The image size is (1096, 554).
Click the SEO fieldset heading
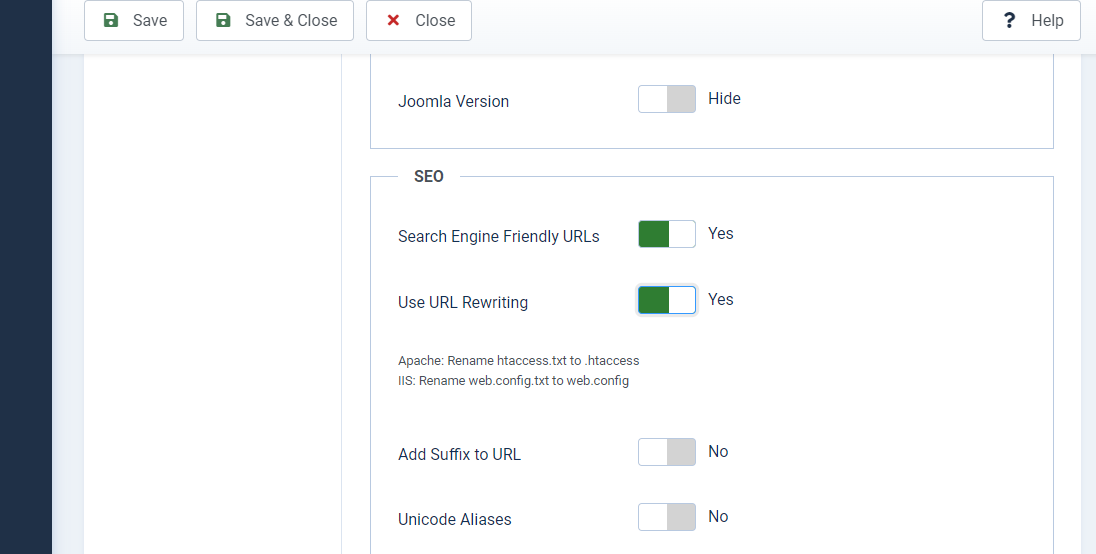click(x=429, y=177)
